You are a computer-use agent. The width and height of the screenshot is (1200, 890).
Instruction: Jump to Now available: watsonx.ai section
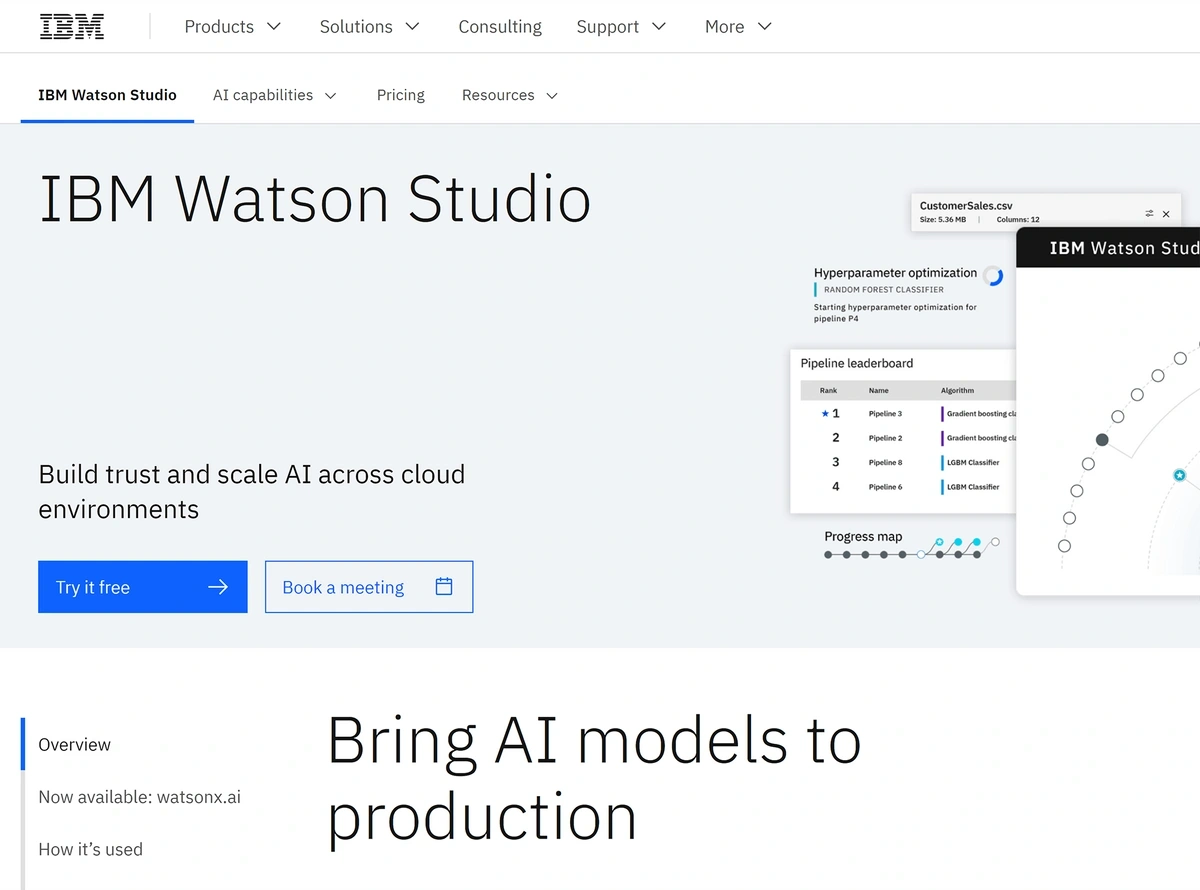pos(139,797)
